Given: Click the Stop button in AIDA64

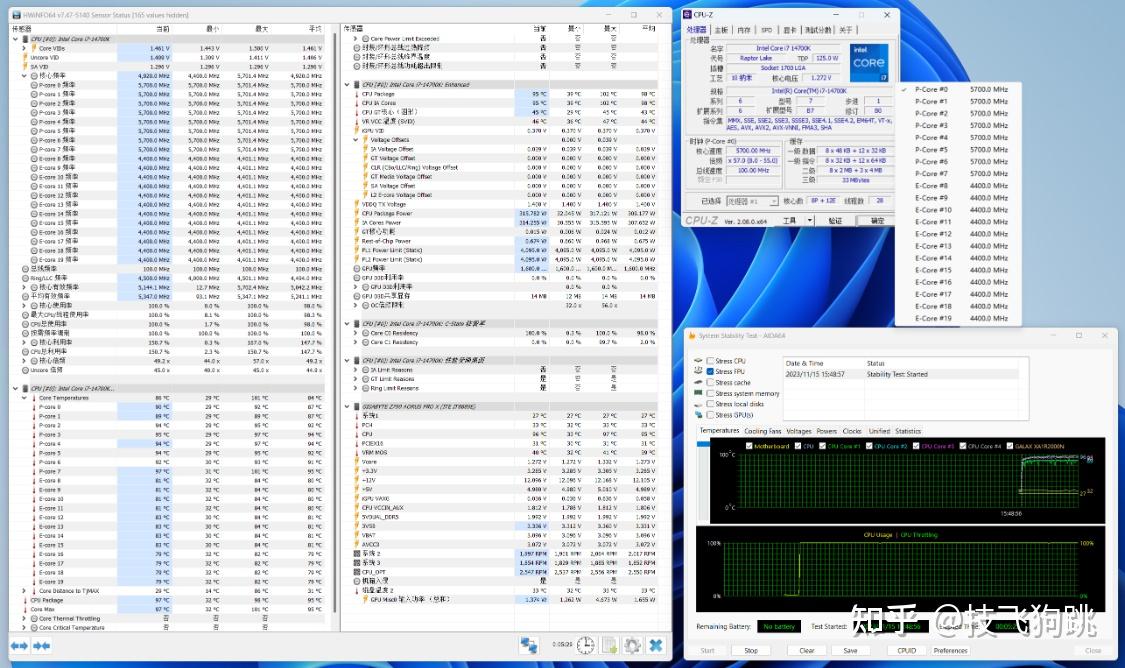Looking at the screenshot, I should (750, 650).
